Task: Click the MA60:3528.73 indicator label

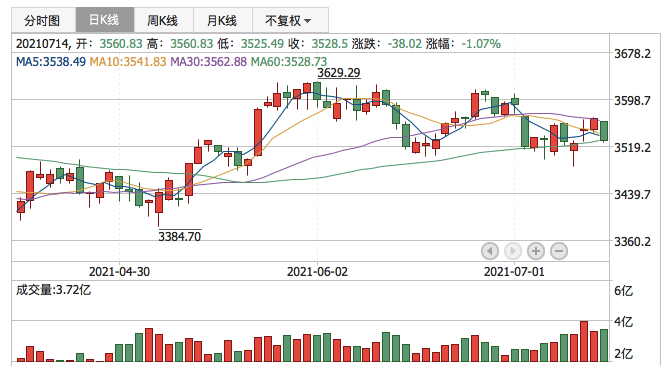Action: coord(289,62)
